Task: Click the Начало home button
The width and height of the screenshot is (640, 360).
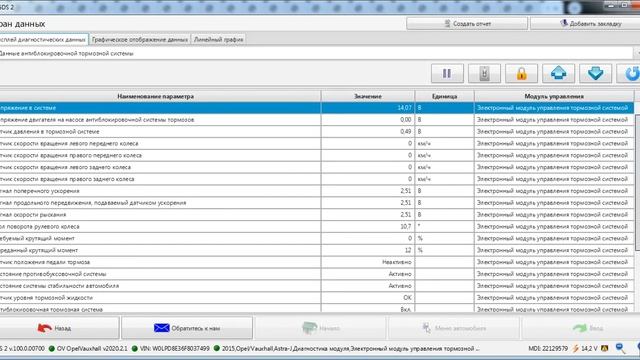Action: click(x=320, y=328)
